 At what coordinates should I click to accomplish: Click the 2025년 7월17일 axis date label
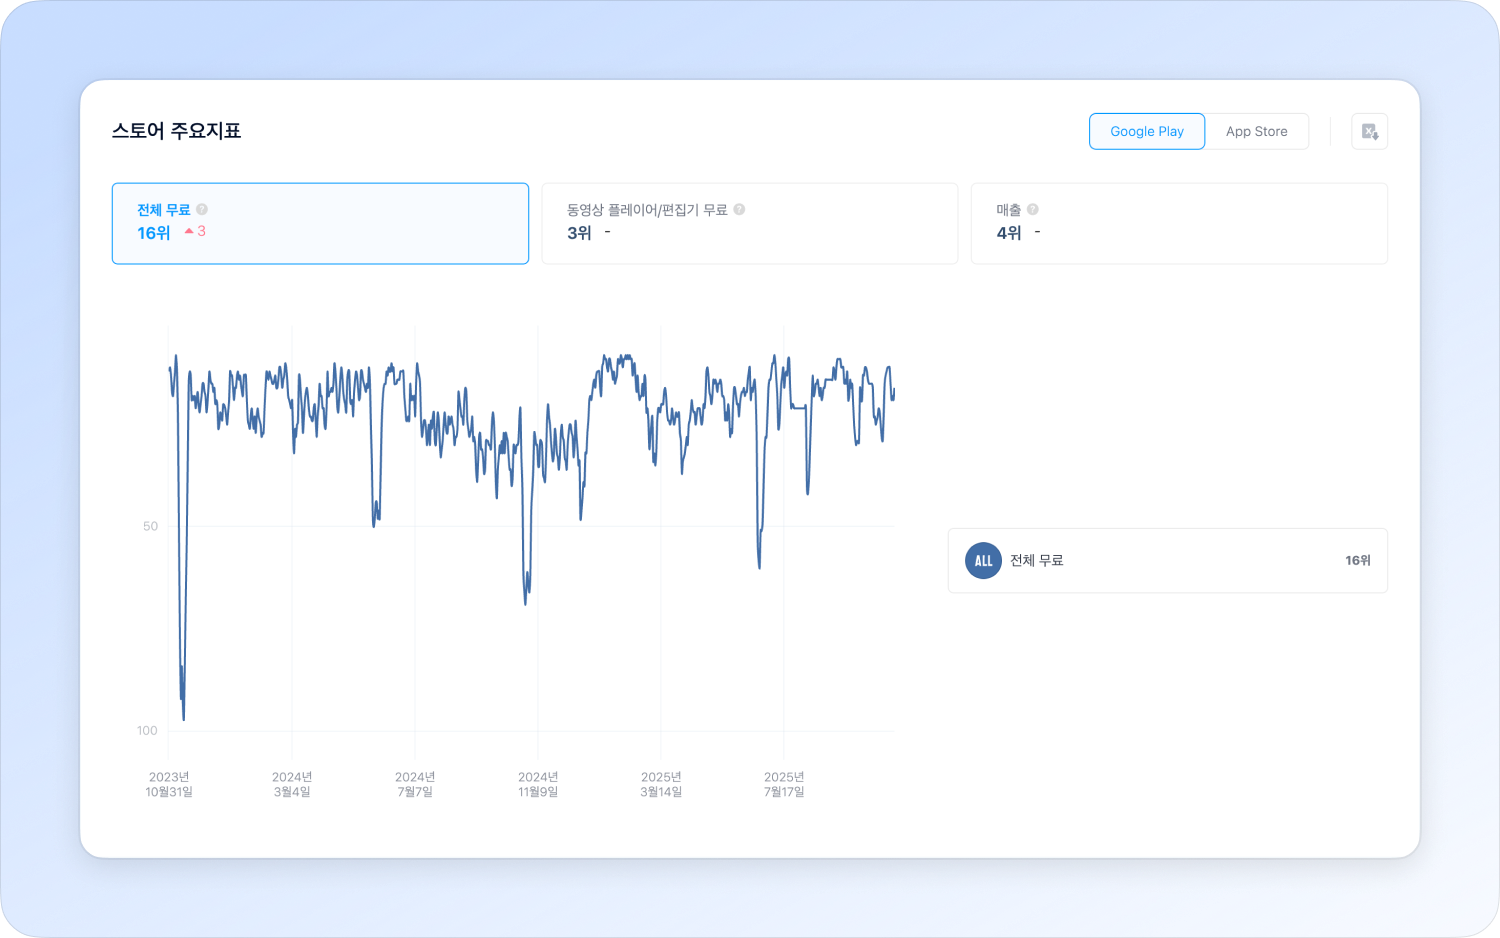coord(784,785)
